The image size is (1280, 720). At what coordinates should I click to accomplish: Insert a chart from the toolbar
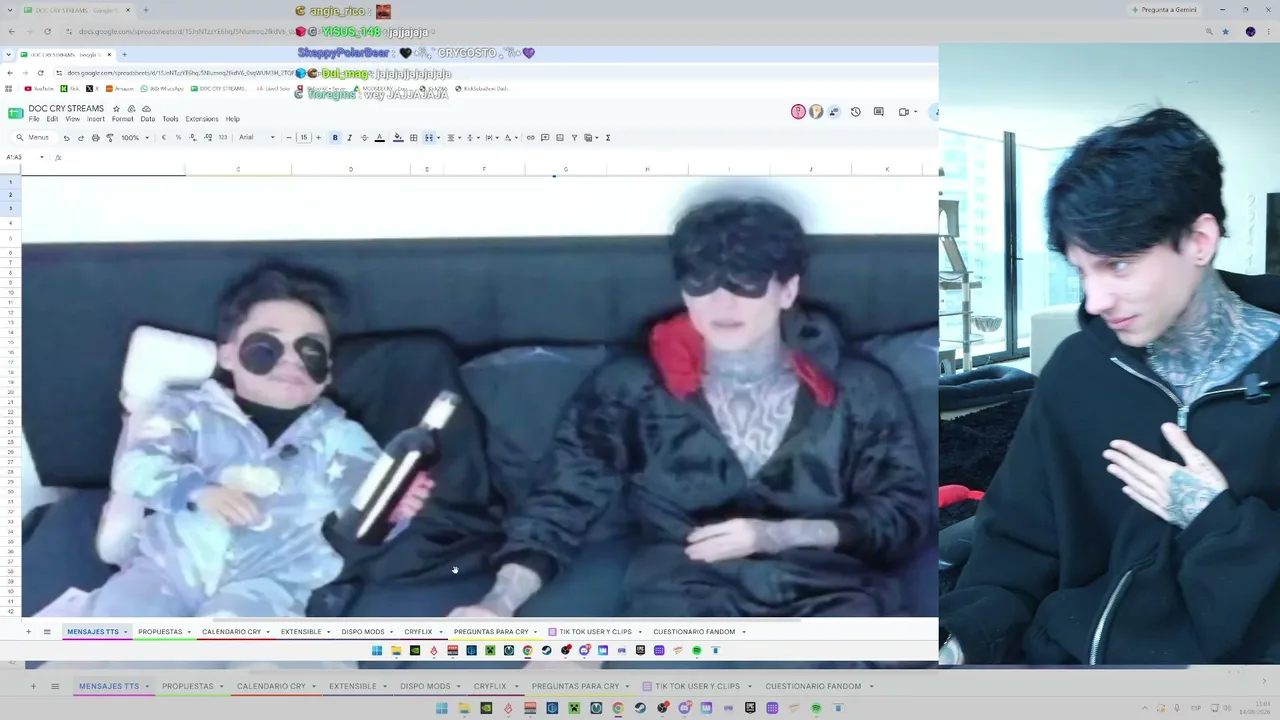[559, 138]
